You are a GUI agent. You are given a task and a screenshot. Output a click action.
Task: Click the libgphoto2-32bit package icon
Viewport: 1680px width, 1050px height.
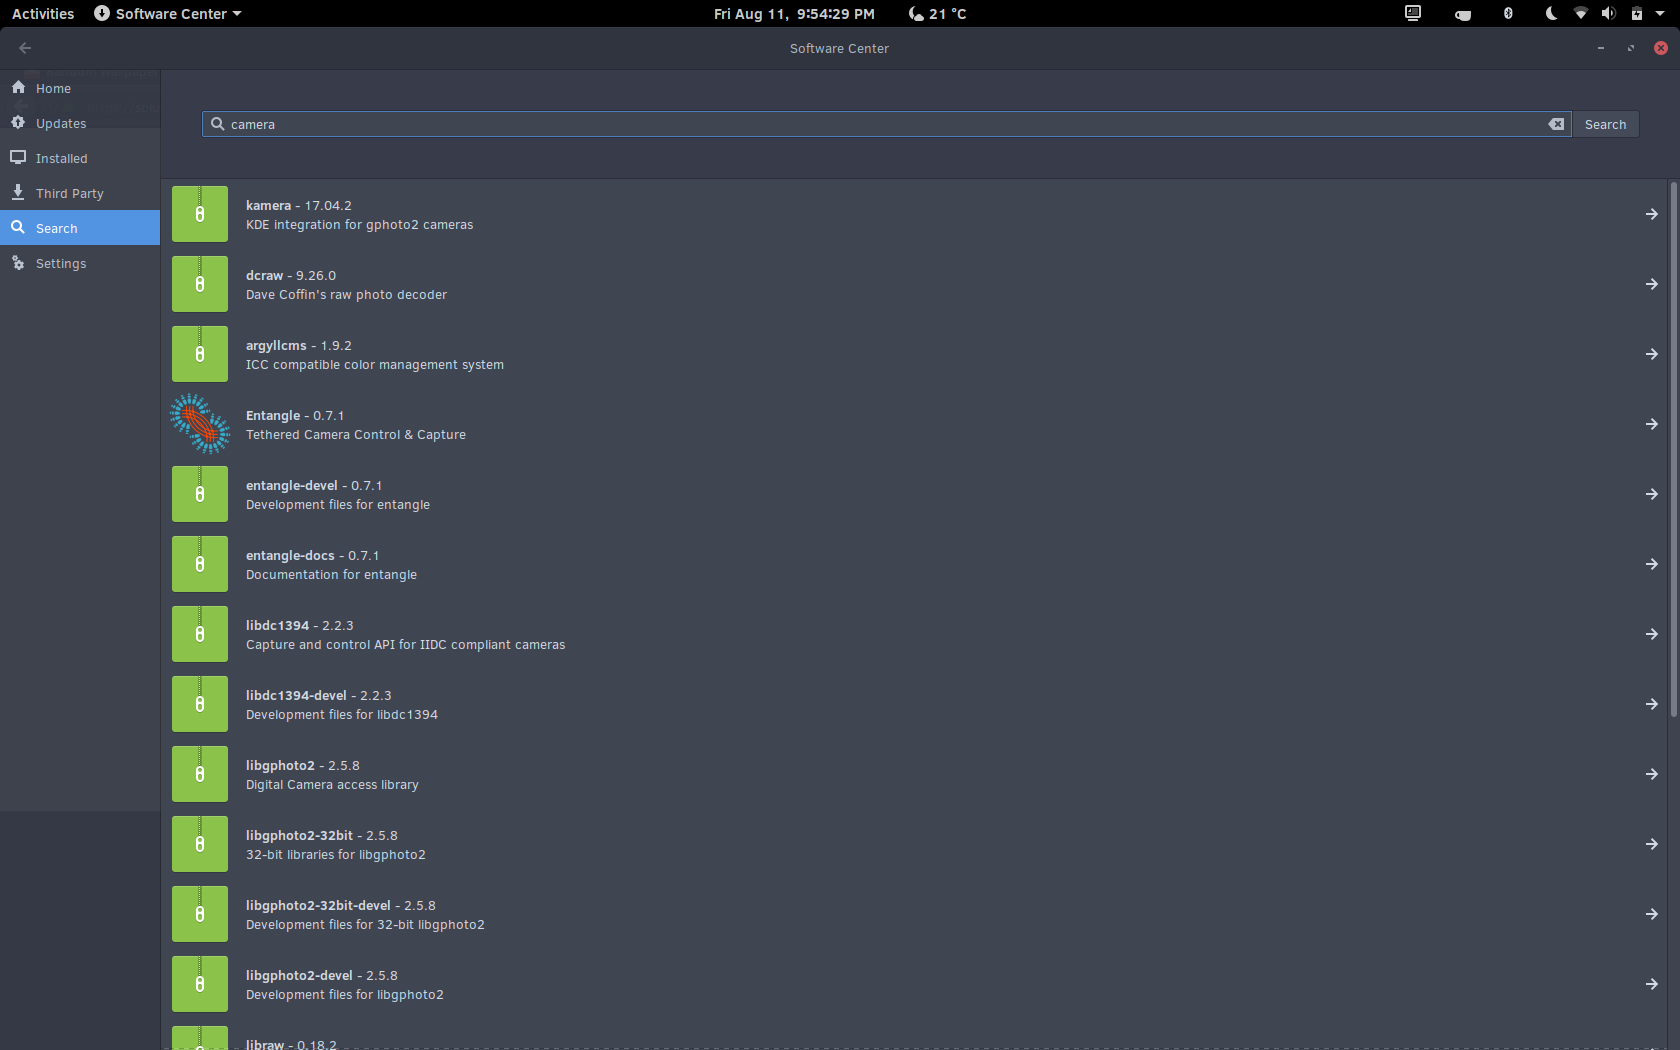pos(200,844)
